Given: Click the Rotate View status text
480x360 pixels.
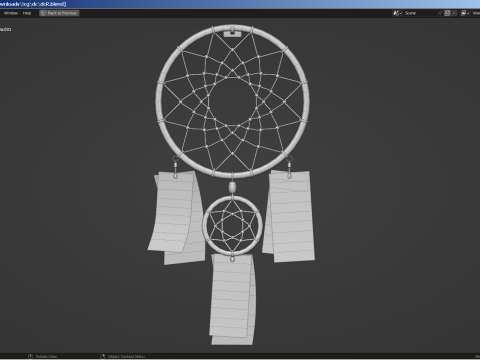Looking at the screenshot, I should point(46,356).
